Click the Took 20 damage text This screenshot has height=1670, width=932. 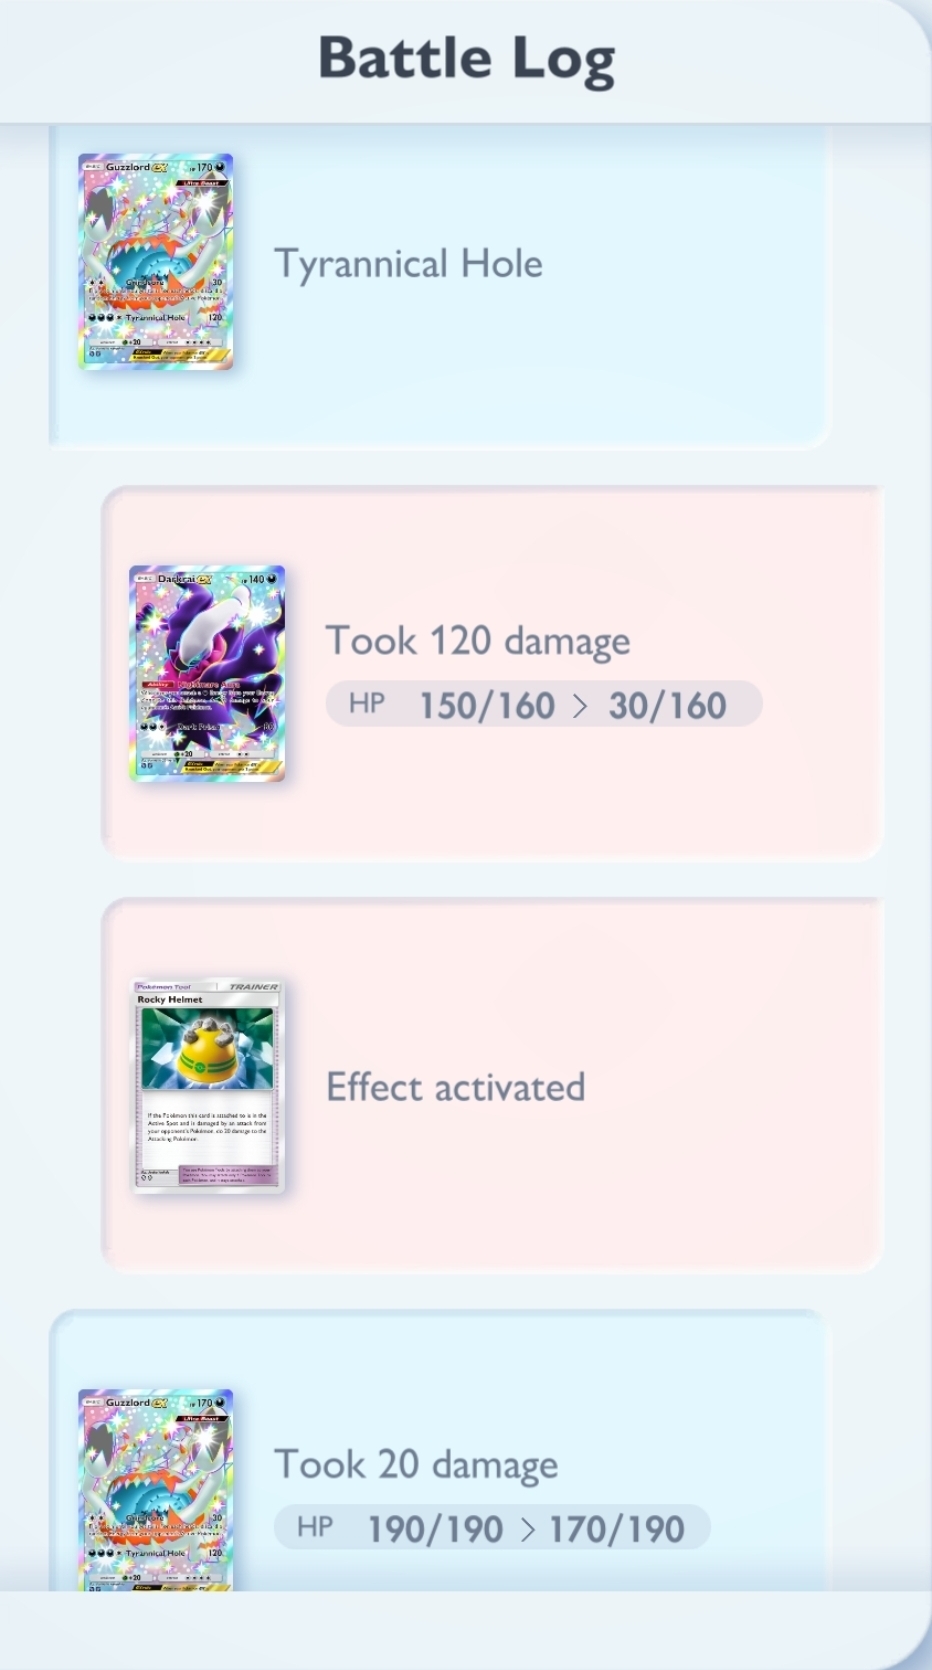416,1465
